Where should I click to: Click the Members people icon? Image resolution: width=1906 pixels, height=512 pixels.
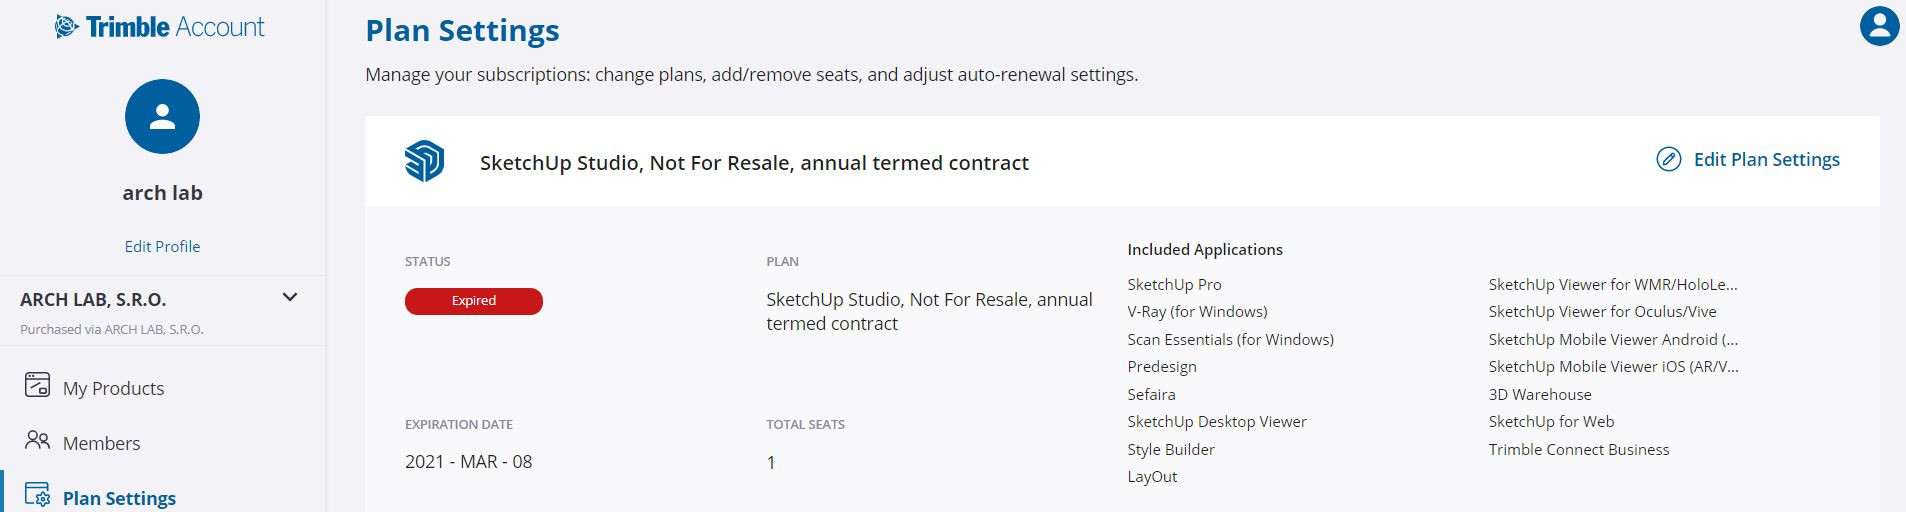tap(37, 440)
